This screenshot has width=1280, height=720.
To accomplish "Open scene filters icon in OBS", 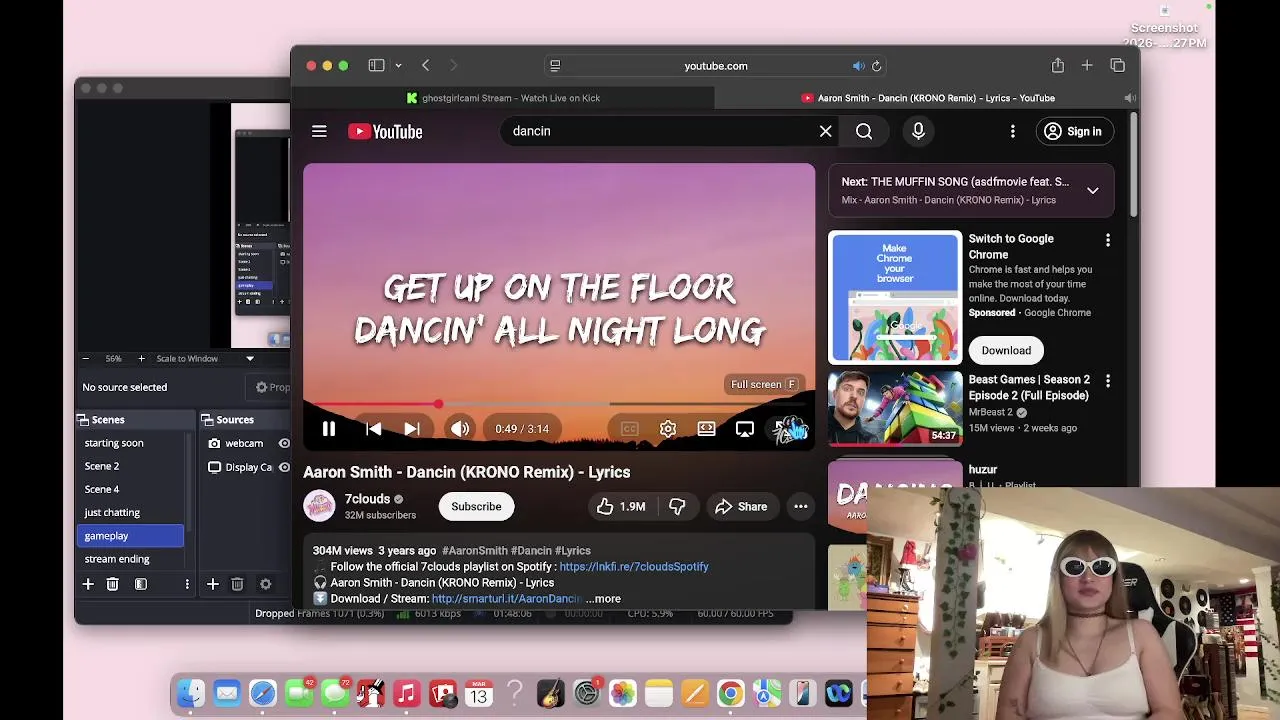I will [141, 584].
